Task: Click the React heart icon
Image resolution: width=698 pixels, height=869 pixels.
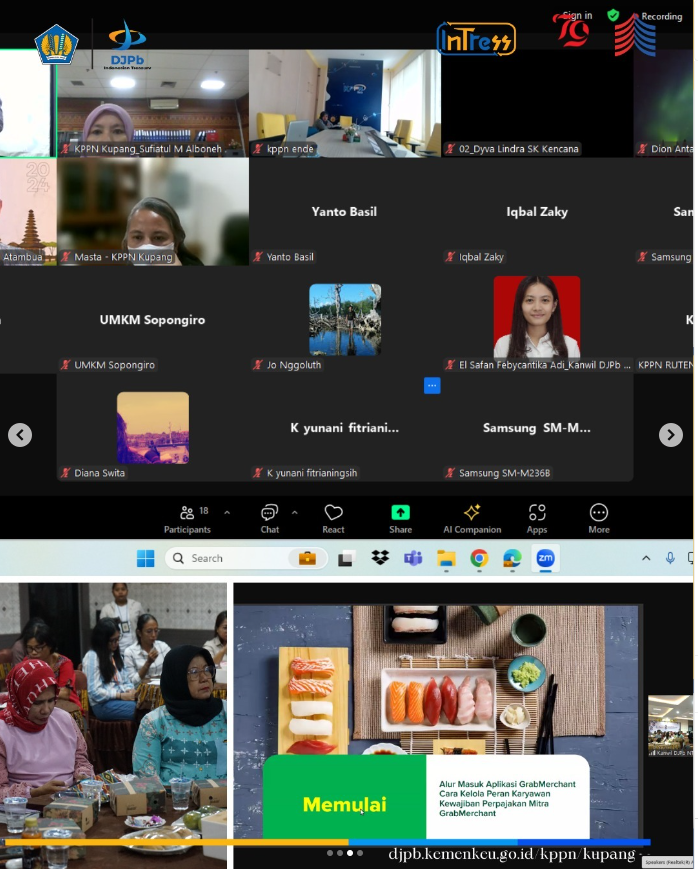Action: [x=334, y=517]
